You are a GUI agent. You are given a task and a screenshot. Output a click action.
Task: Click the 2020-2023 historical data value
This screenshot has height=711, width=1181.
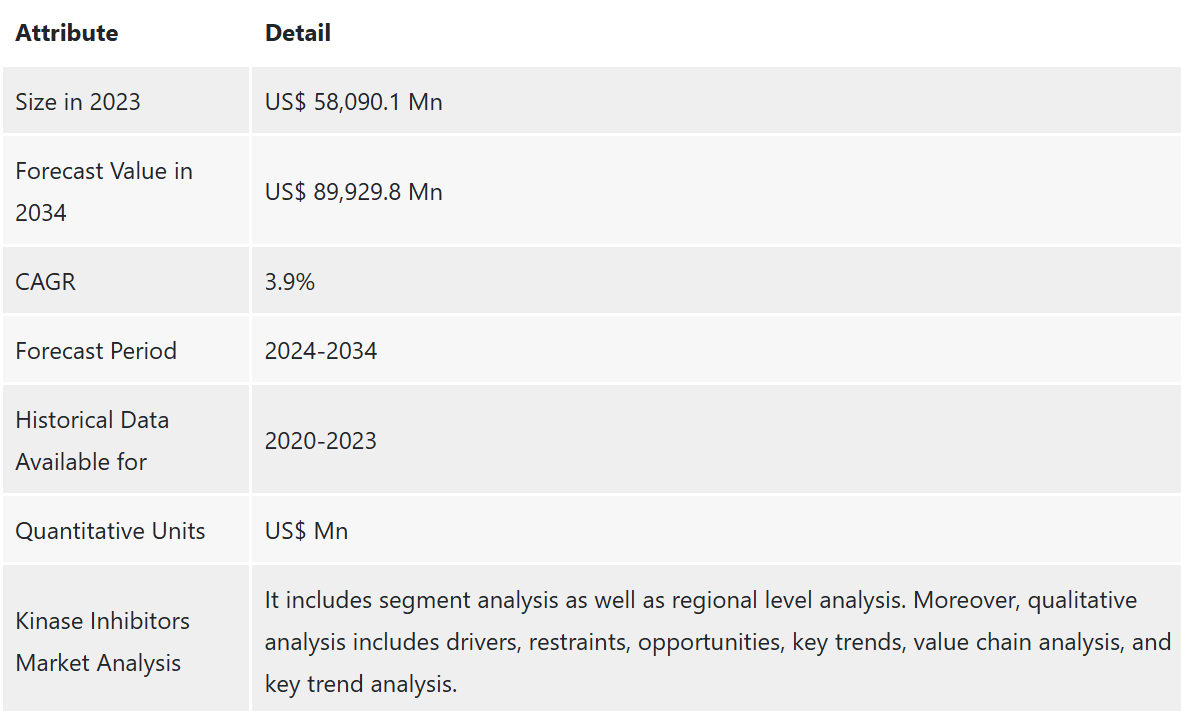(x=320, y=441)
